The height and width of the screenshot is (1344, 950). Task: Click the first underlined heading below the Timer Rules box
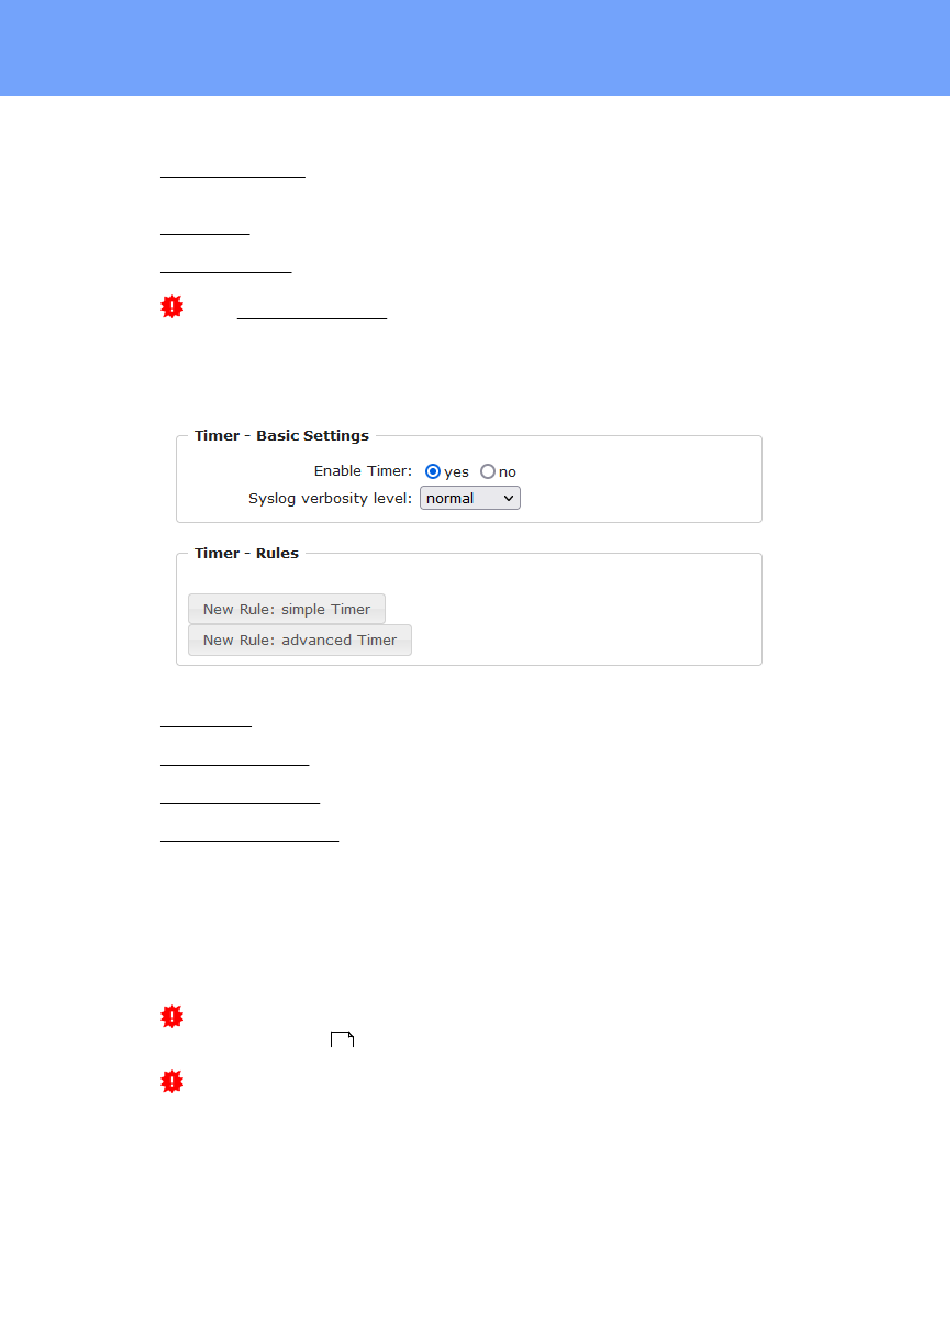pos(206,725)
